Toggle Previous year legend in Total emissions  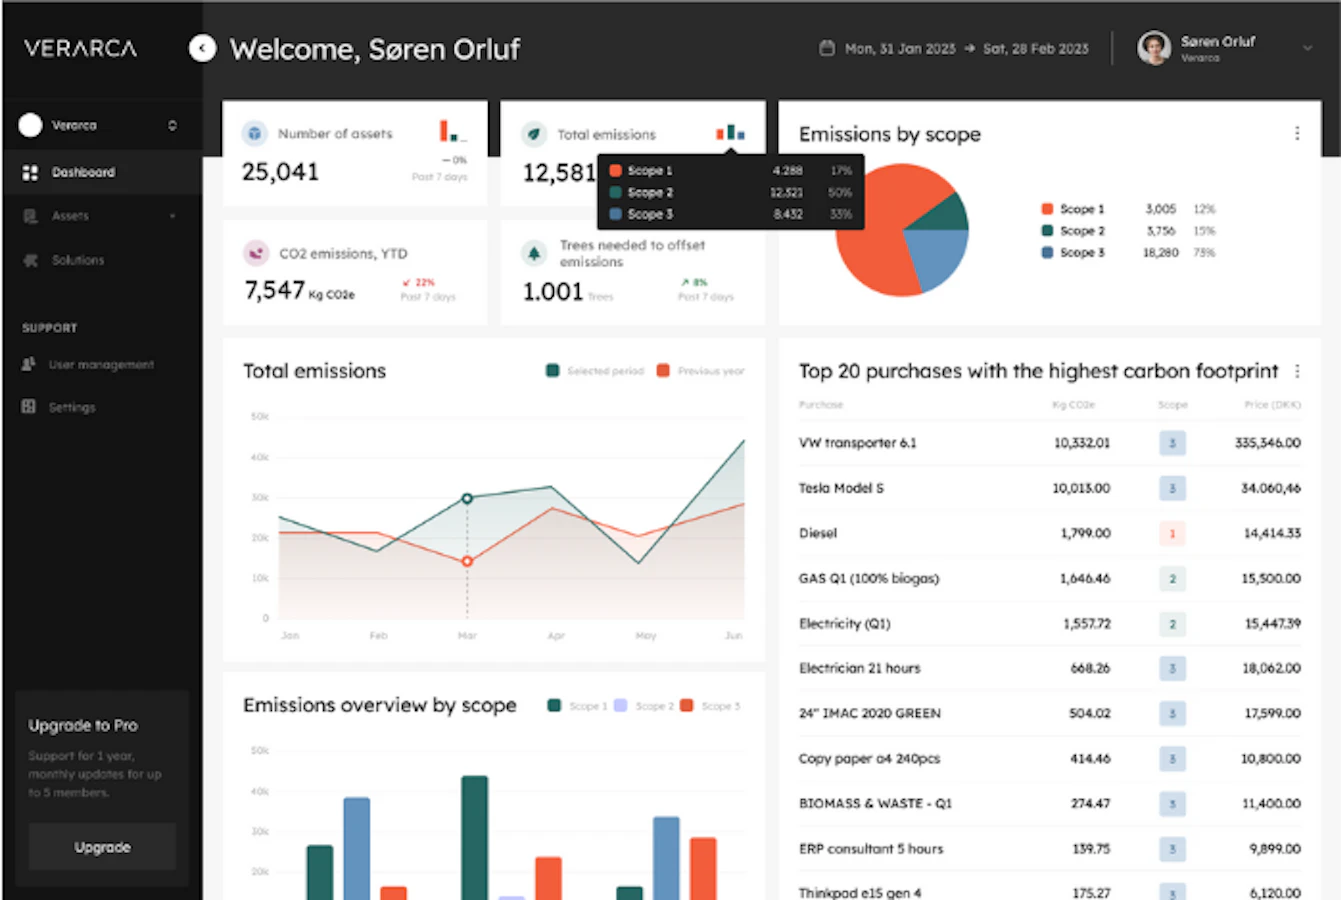700,371
